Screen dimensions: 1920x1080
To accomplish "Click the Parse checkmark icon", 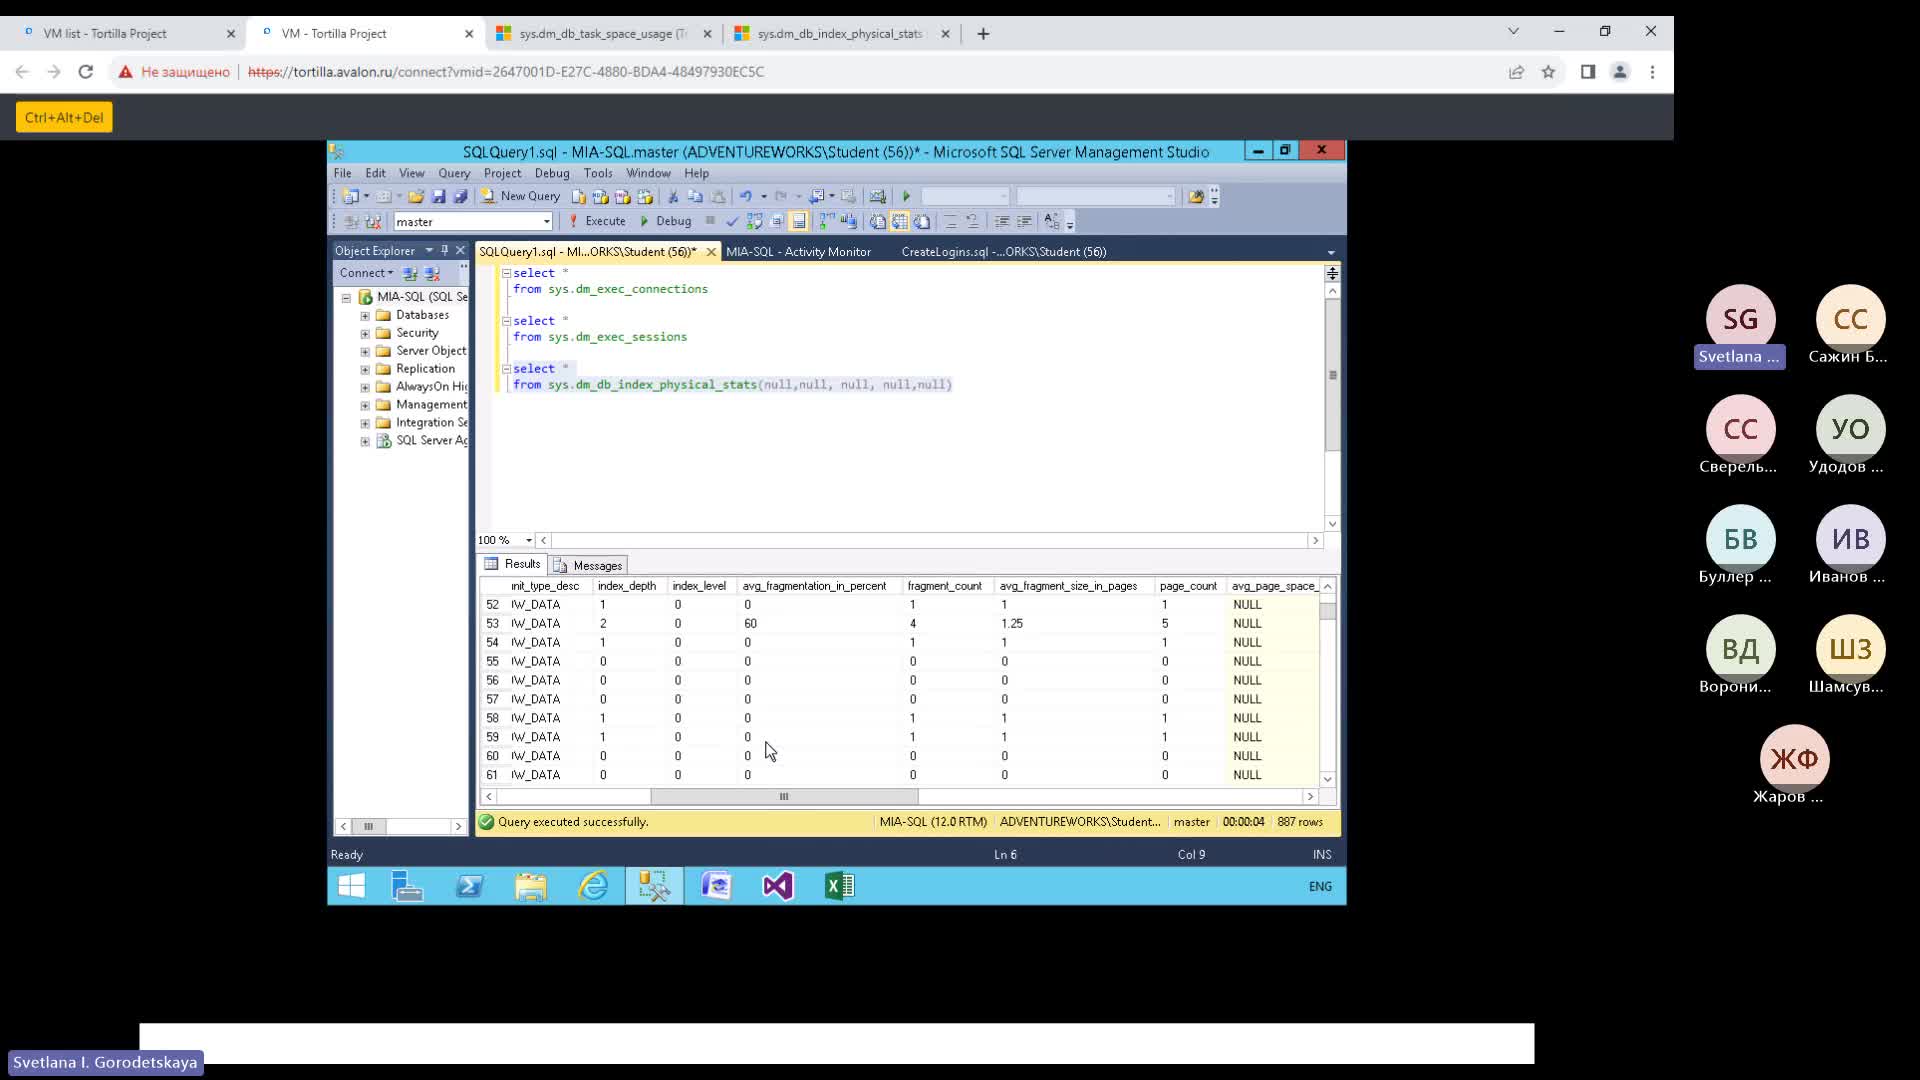I will [732, 221].
